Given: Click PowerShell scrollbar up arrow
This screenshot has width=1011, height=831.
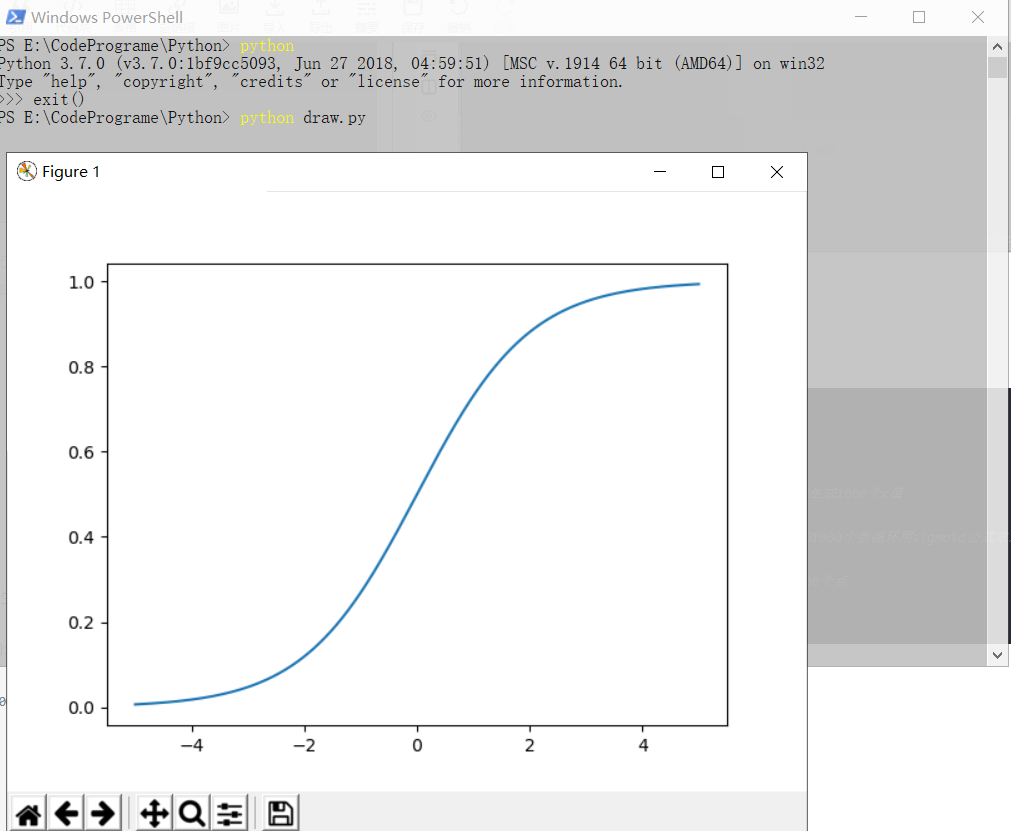Looking at the screenshot, I should click(x=997, y=46).
